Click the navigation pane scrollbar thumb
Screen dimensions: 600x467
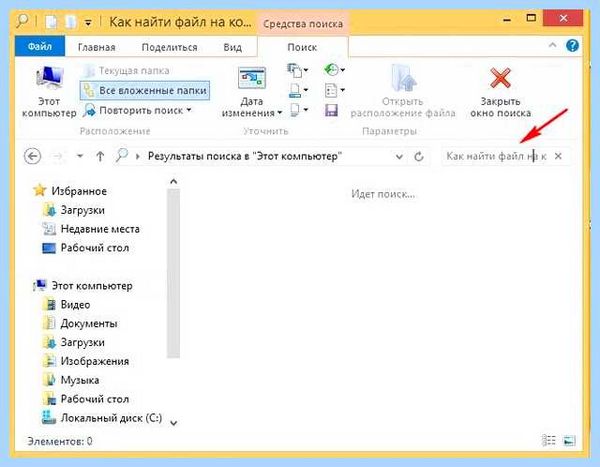[173, 273]
